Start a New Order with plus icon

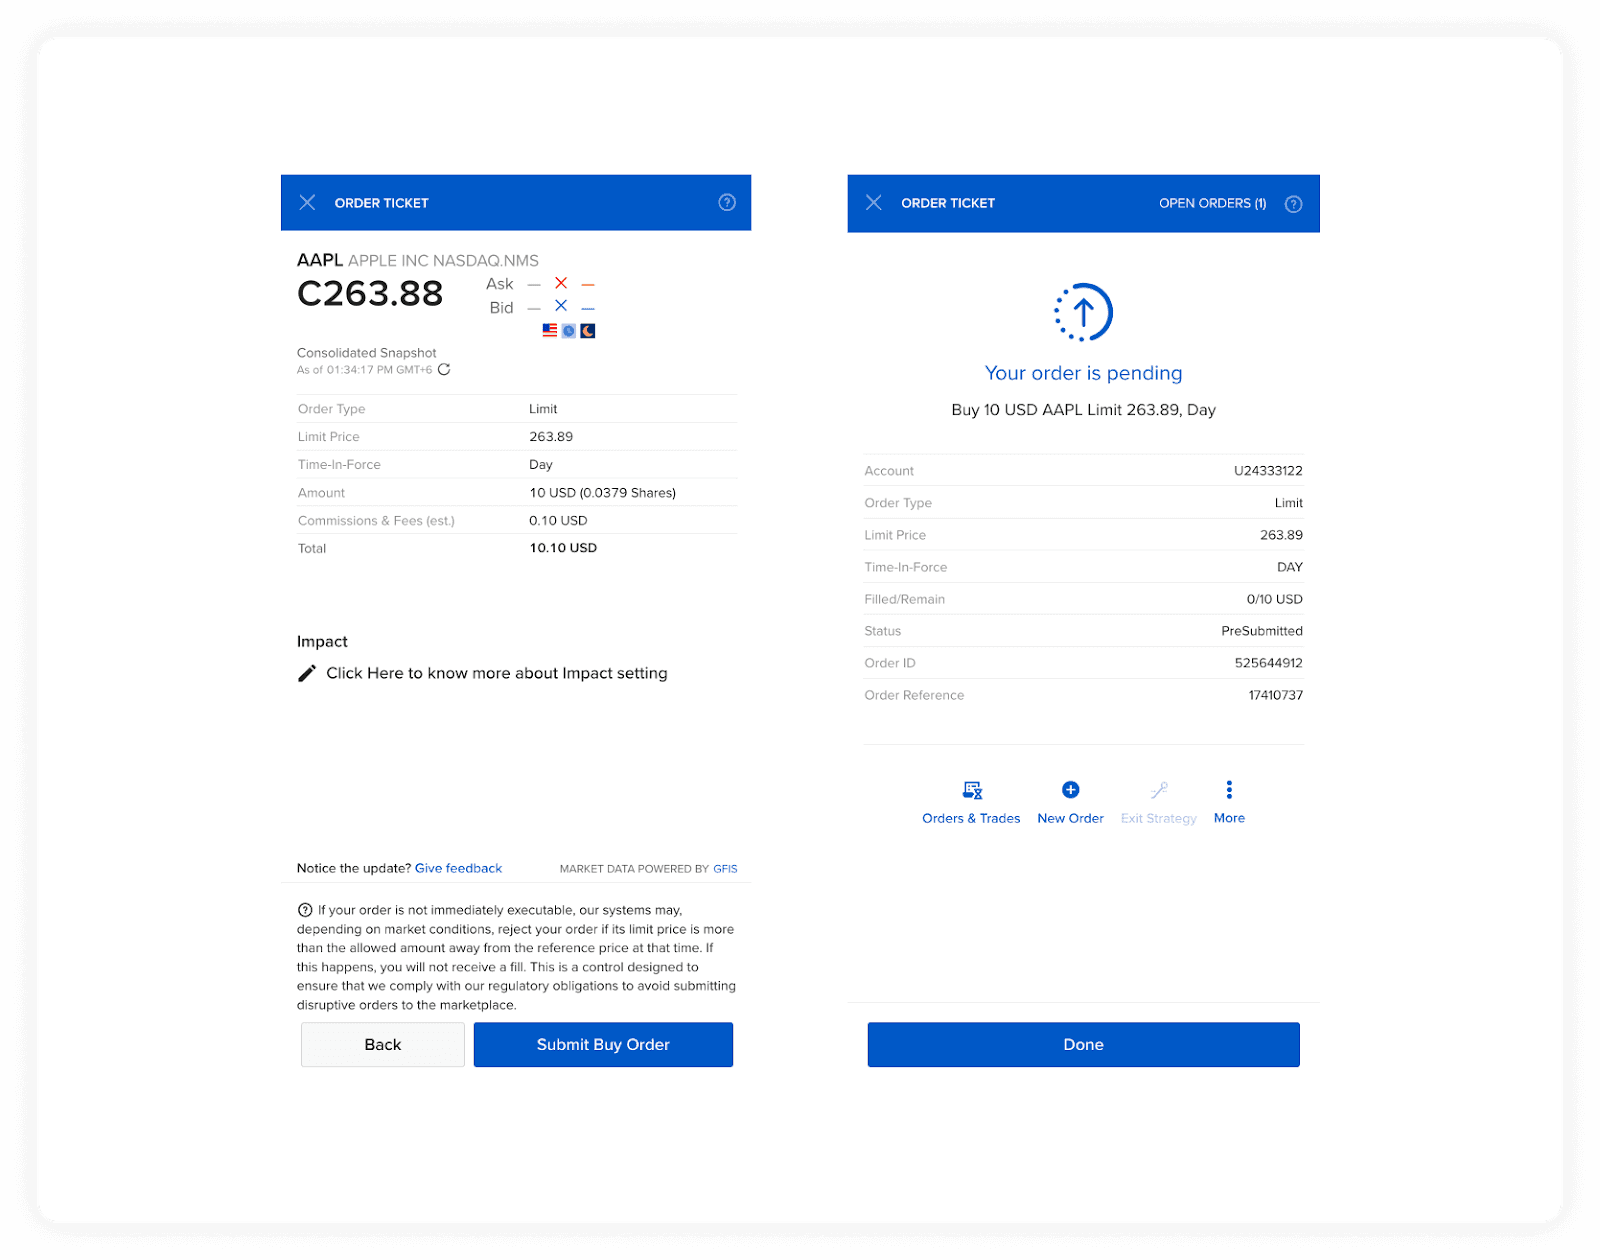(x=1070, y=801)
